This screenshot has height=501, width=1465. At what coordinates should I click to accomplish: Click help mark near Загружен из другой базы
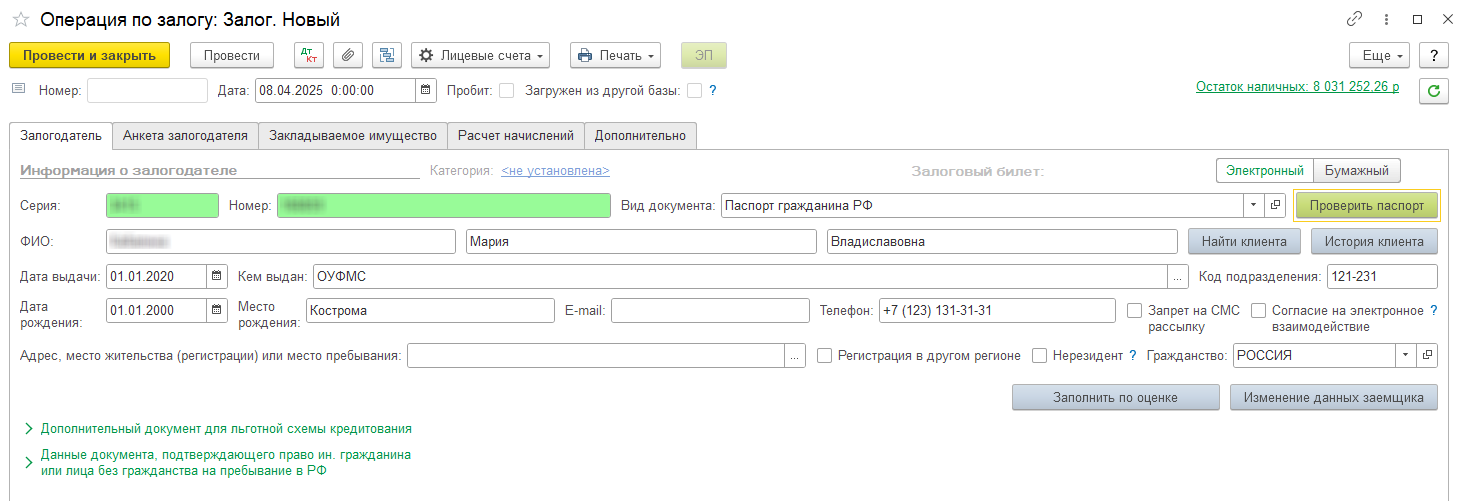coord(713,90)
